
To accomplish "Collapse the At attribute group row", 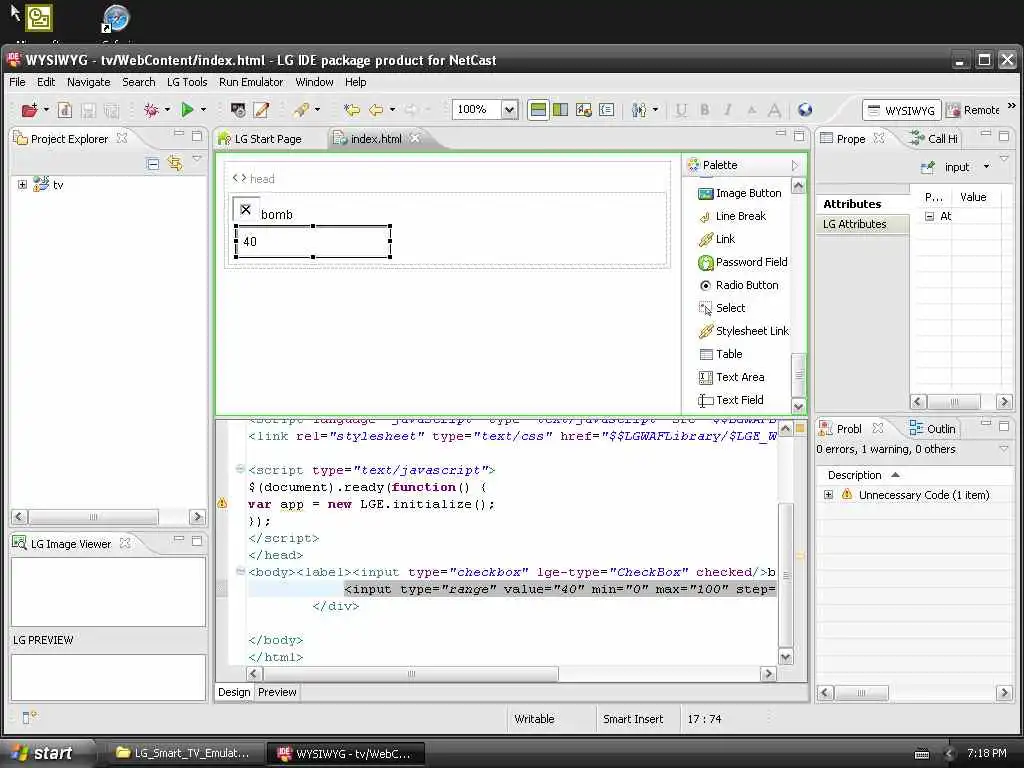I will [x=930, y=216].
